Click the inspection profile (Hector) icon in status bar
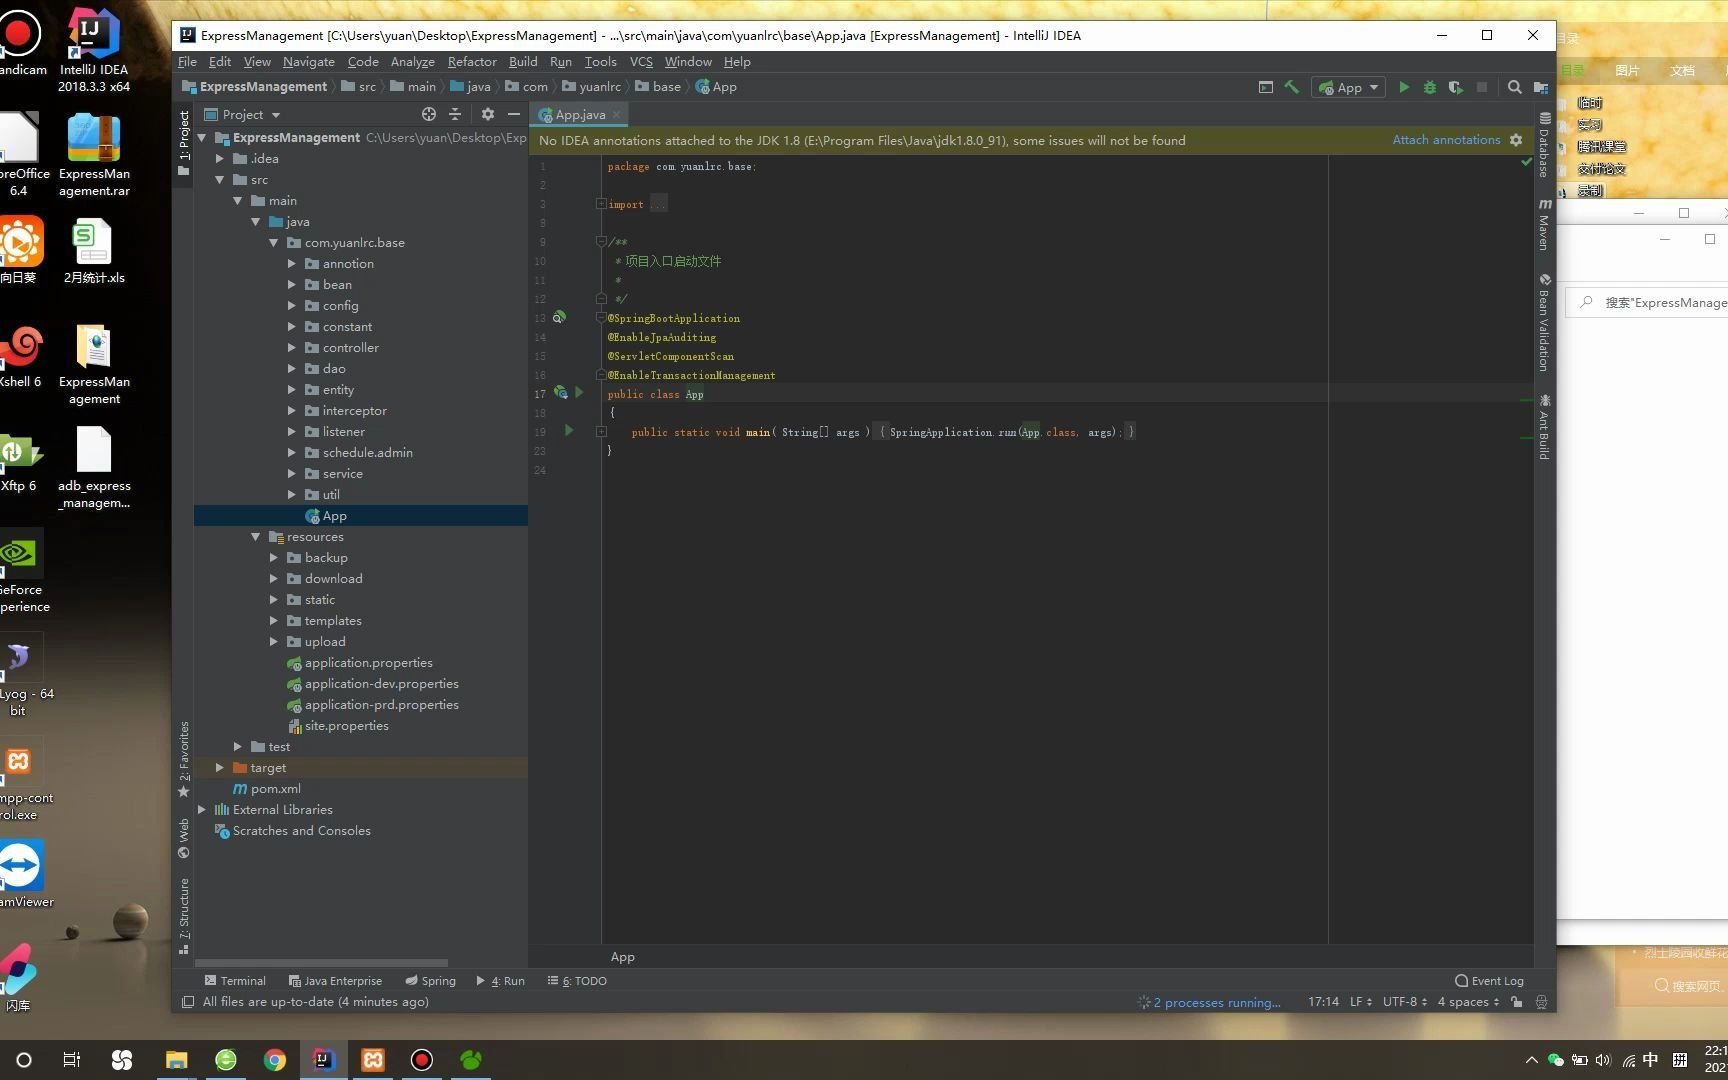Viewport: 1728px width, 1080px height. (1541, 1002)
